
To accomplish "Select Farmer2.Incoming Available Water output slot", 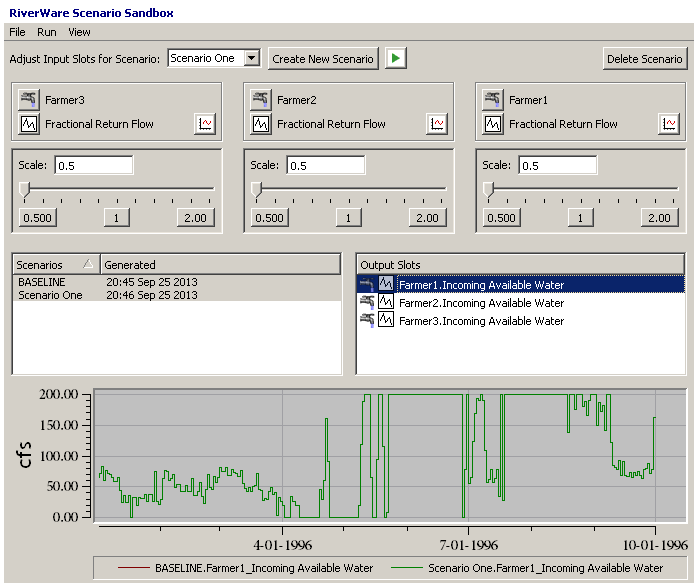I will pos(520,303).
